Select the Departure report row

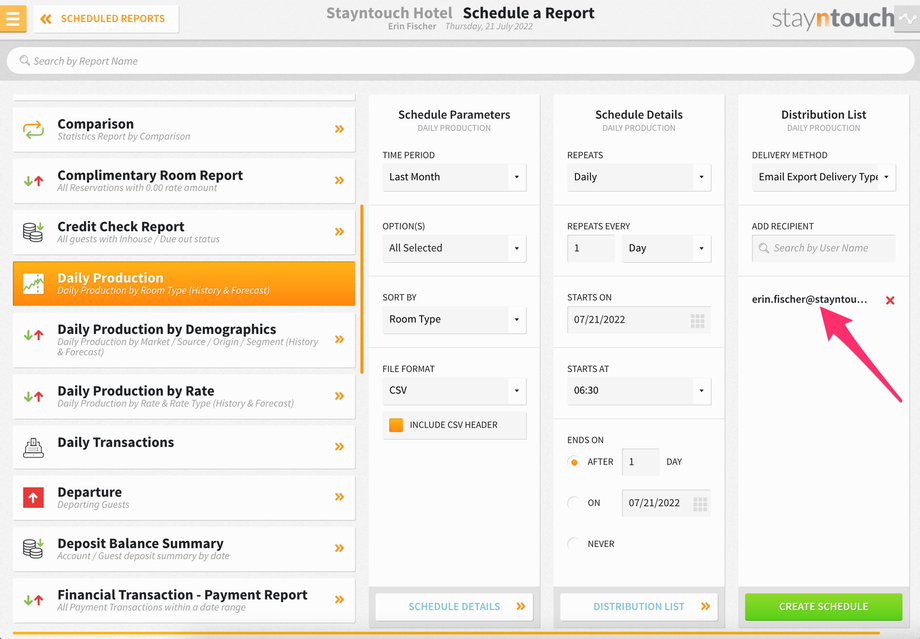click(x=184, y=498)
